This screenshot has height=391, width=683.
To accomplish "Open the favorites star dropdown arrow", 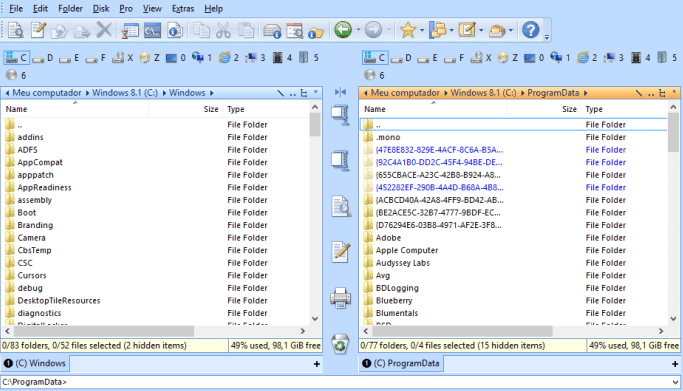I will (x=422, y=30).
